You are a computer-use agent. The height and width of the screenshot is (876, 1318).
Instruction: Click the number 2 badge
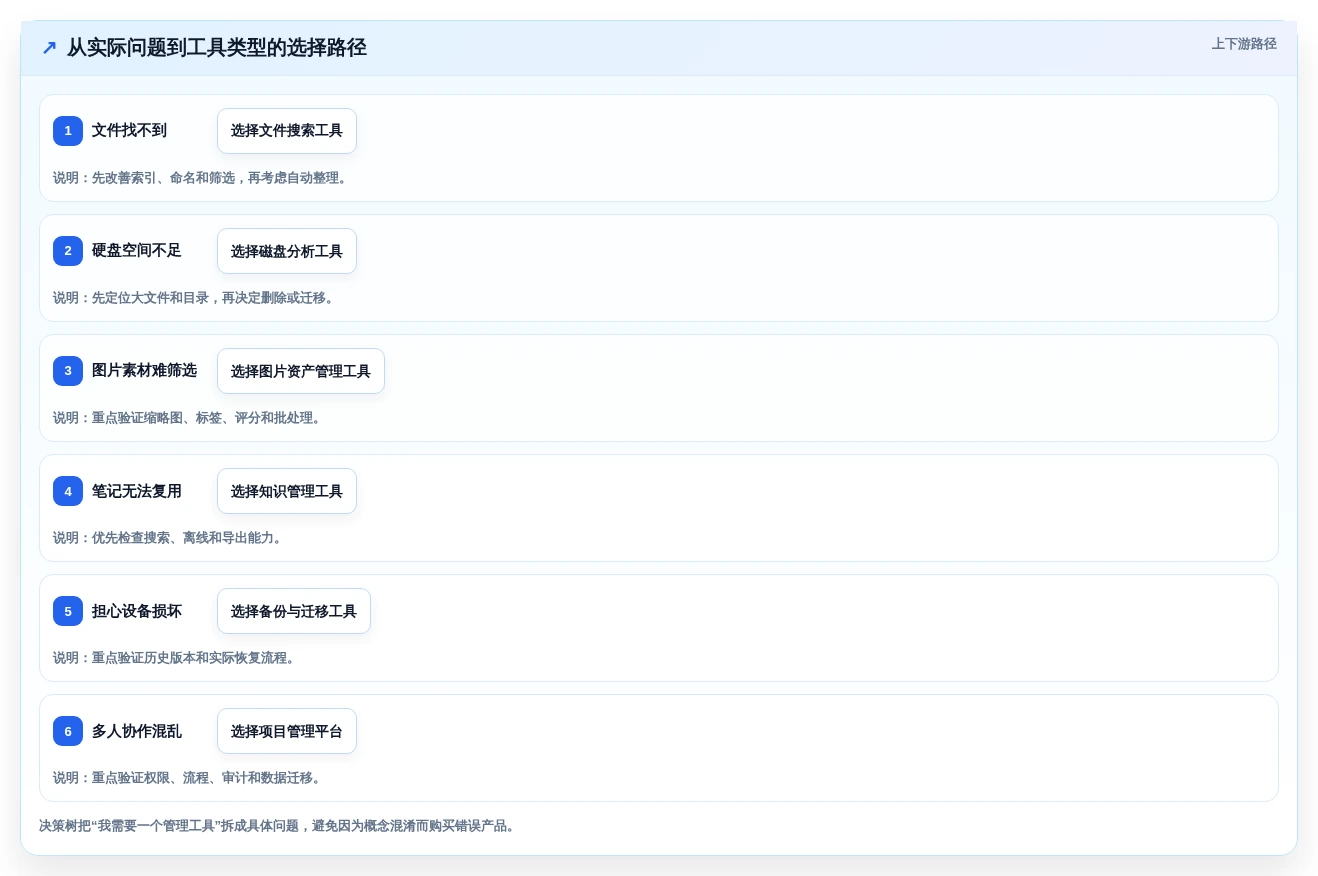pos(68,251)
